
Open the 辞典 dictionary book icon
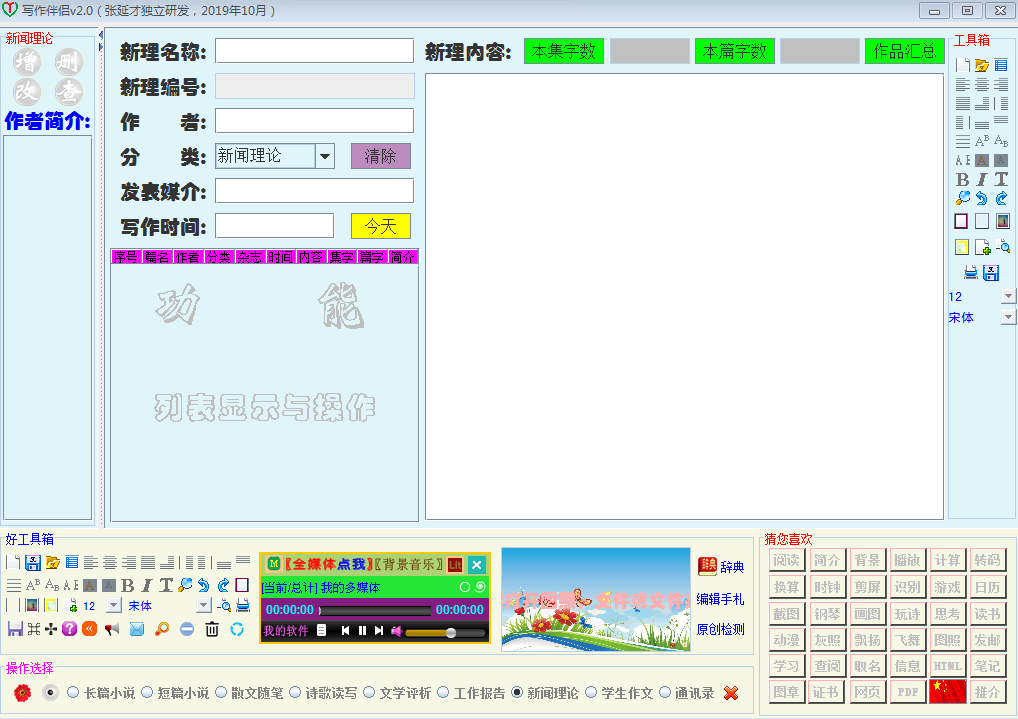(x=707, y=567)
